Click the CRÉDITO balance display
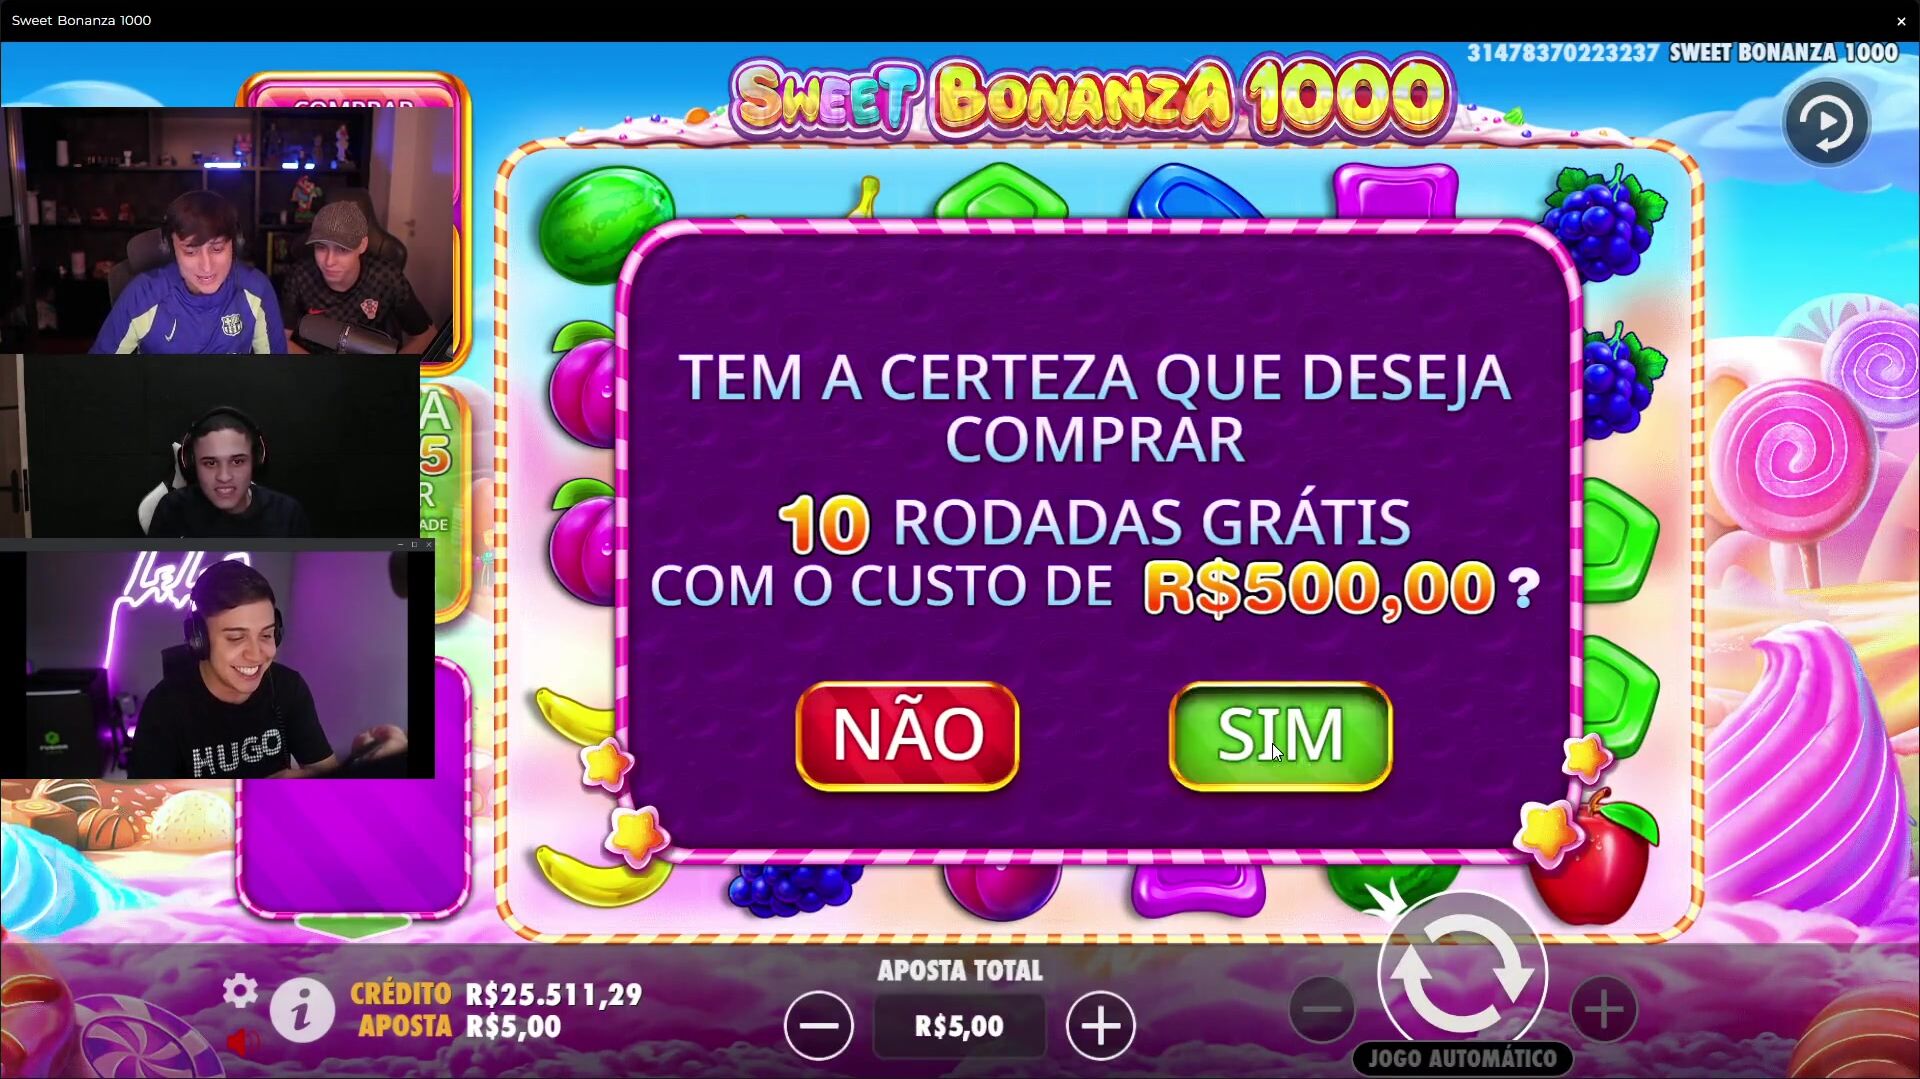 [496, 994]
